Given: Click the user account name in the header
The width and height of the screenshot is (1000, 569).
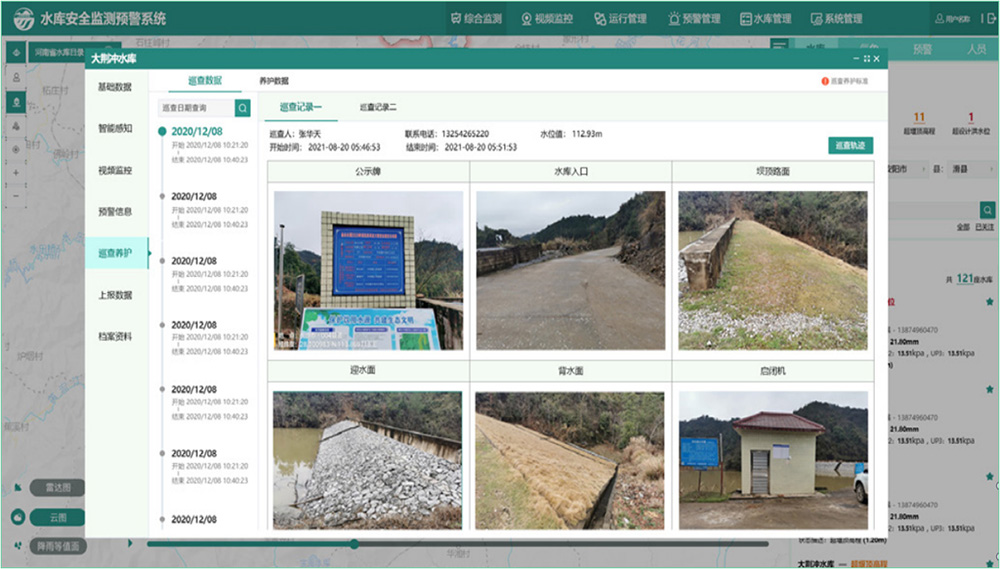Looking at the screenshot, I should pos(953,18).
